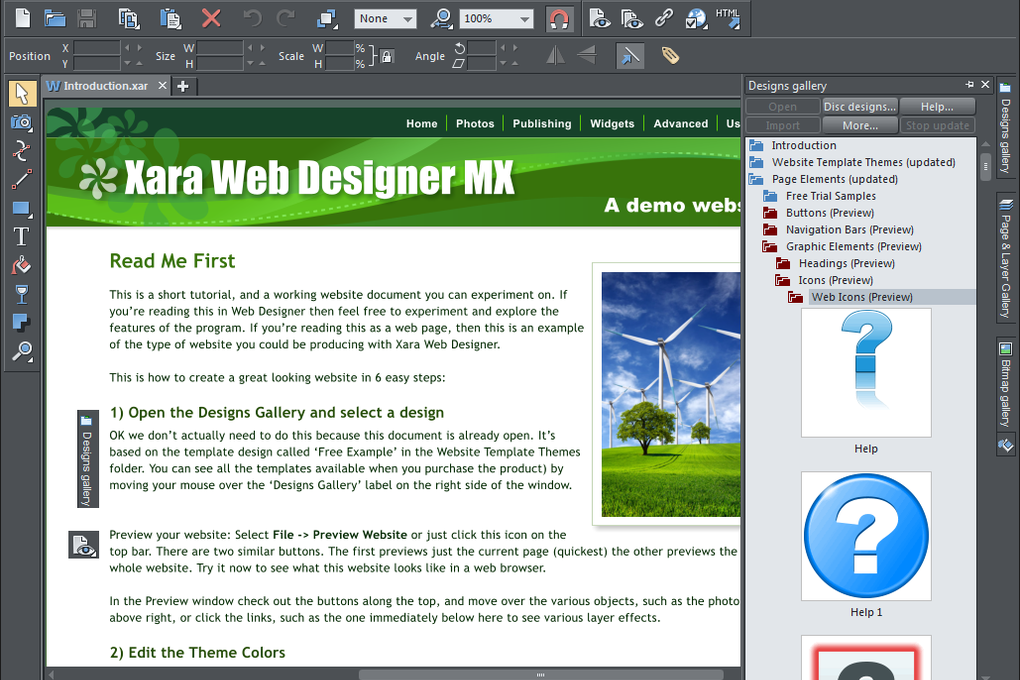Toggle the lock aspect ratio padlock
Viewport: 1020px width, 680px height.
click(386, 57)
